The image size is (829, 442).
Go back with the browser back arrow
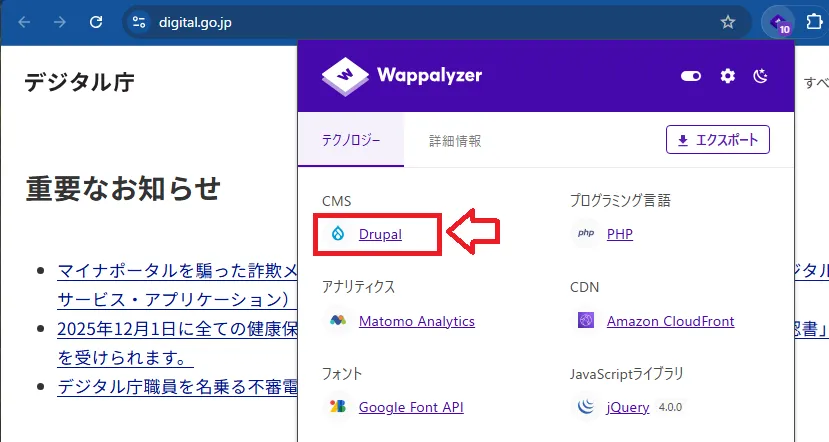point(24,22)
